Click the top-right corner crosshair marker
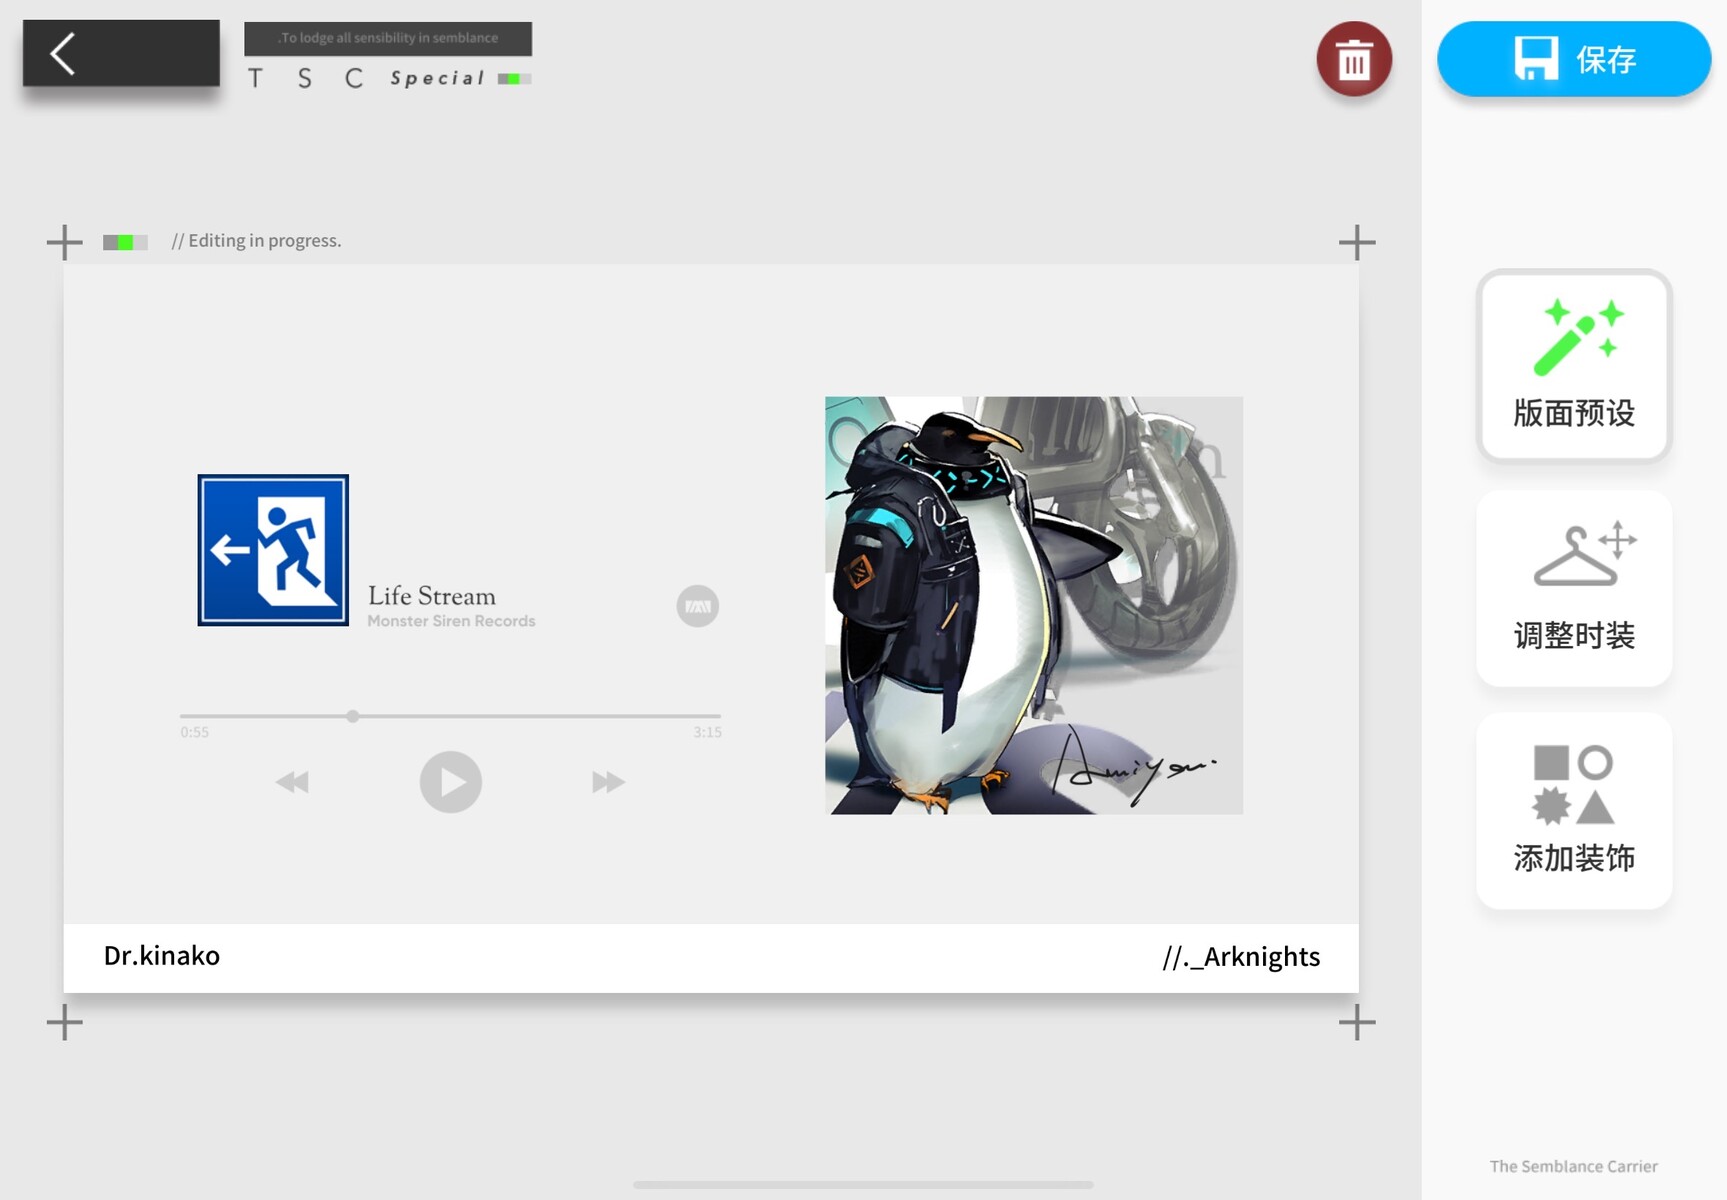Screen dimensions: 1727x1200 1356,242
